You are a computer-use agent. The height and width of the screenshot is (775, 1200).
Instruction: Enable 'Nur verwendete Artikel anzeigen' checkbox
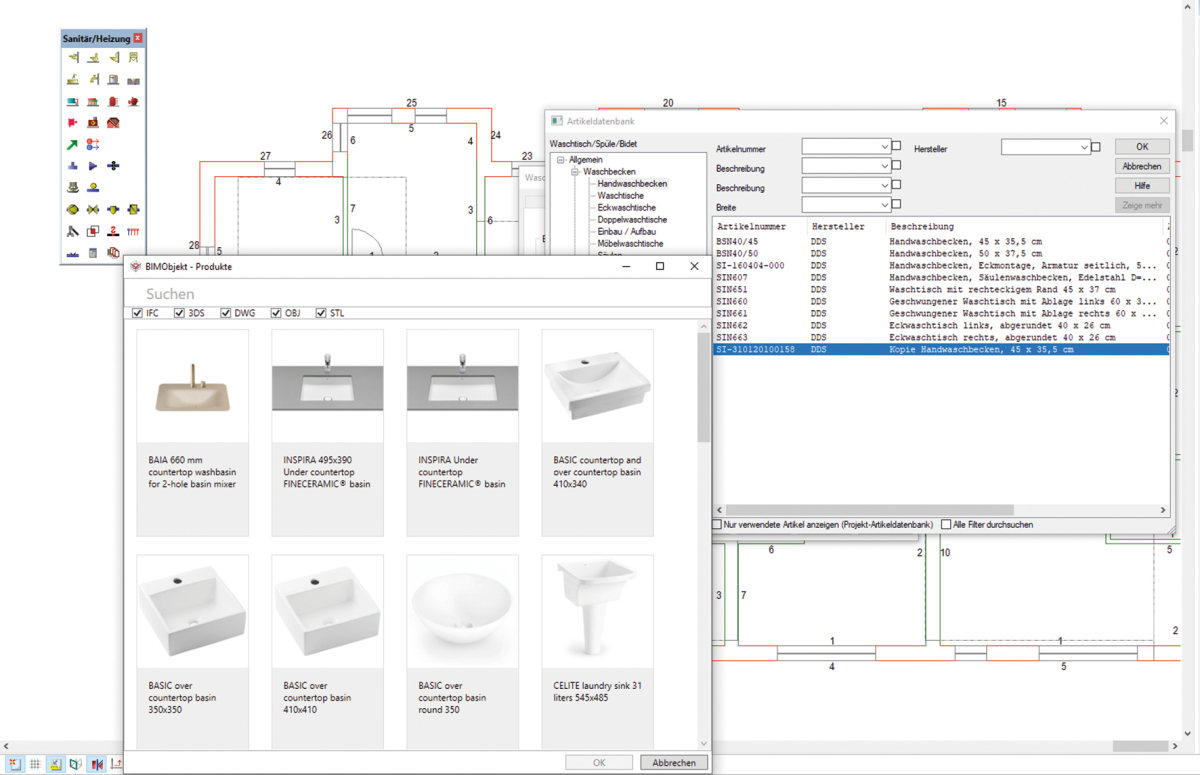[x=716, y=524]
